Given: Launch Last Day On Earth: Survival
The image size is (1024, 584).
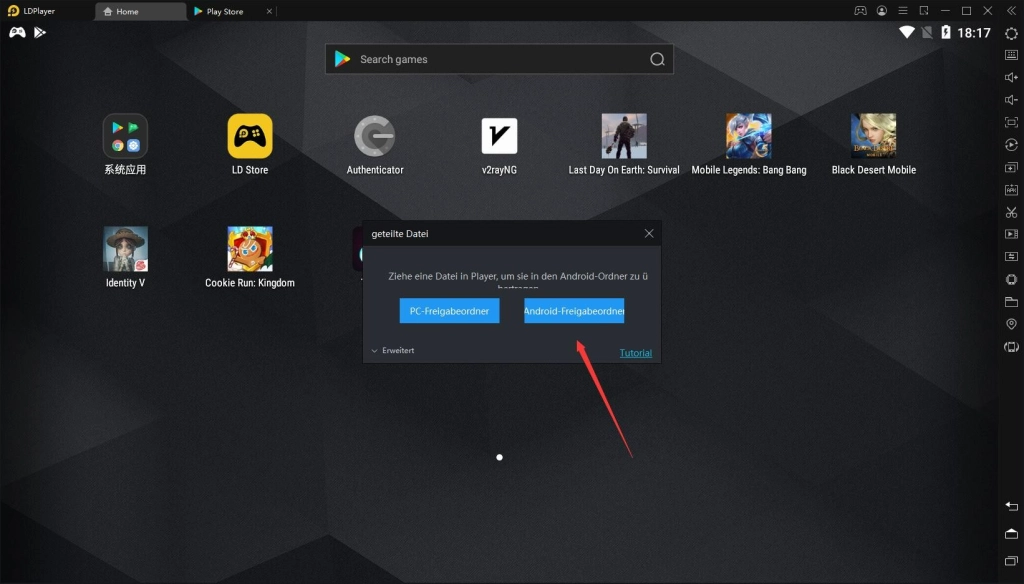Looking at the screenshot, I should coord(624,144).
